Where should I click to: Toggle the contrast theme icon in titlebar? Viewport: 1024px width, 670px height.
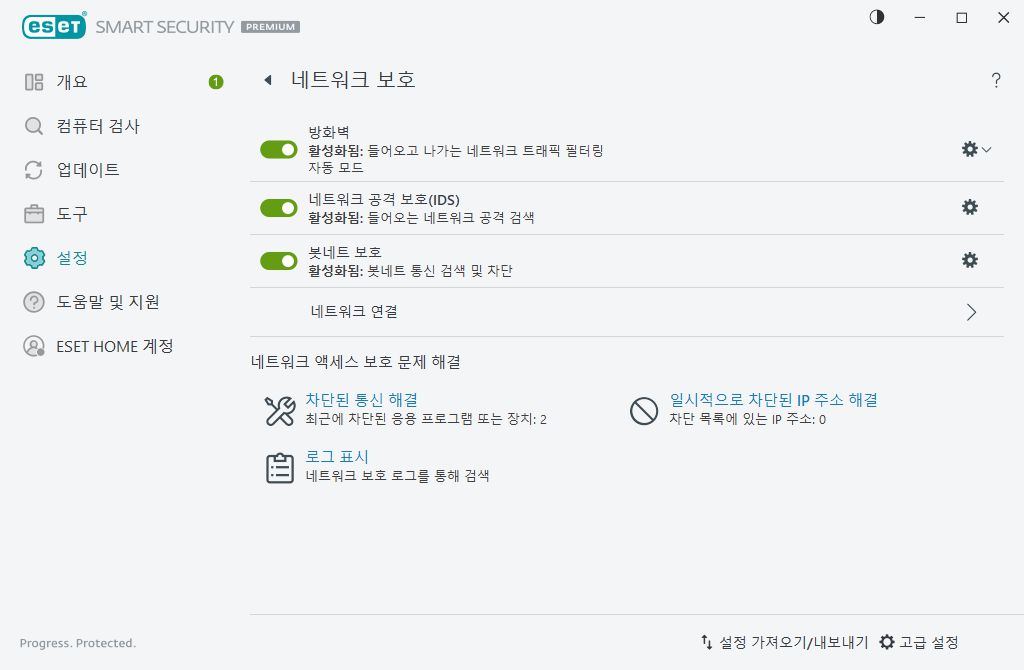[x=876, y=17]
